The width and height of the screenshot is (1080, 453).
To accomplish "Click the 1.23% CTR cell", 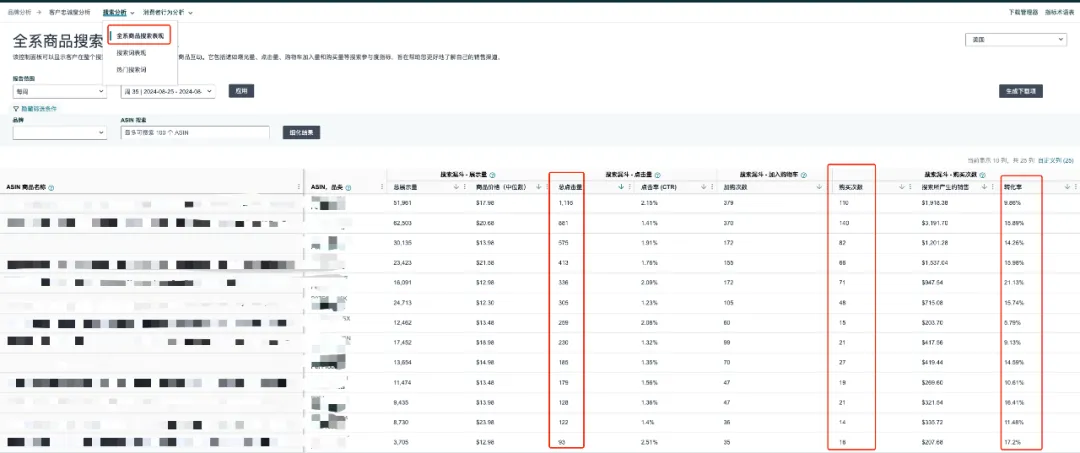I will [648, 302].
